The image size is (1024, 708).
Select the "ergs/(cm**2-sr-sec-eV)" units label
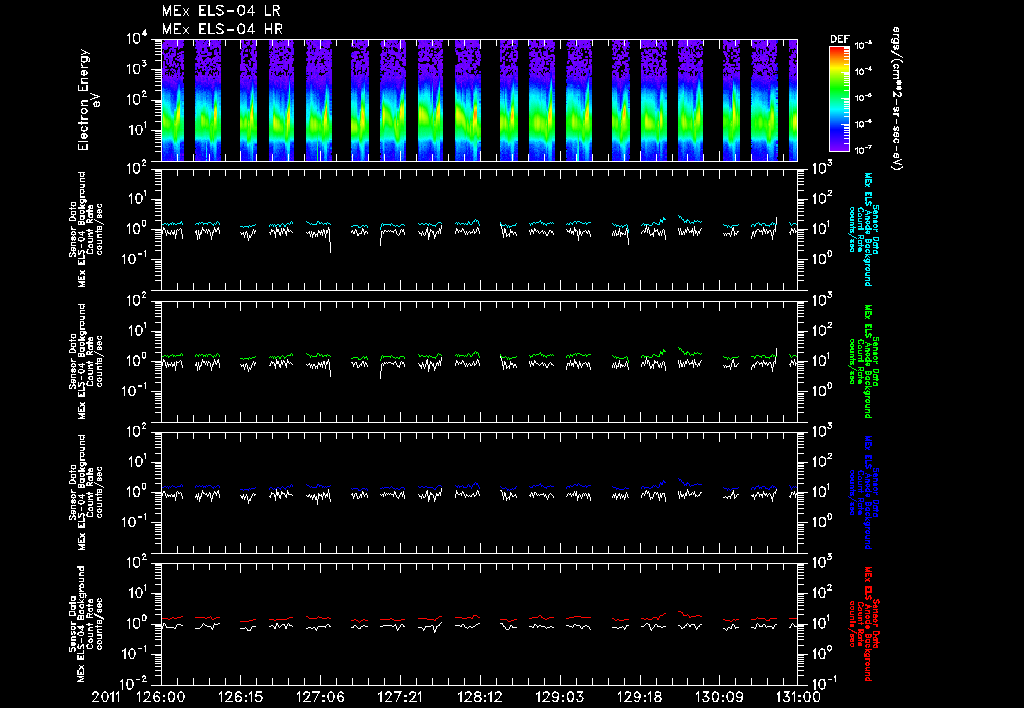point(896,99)
